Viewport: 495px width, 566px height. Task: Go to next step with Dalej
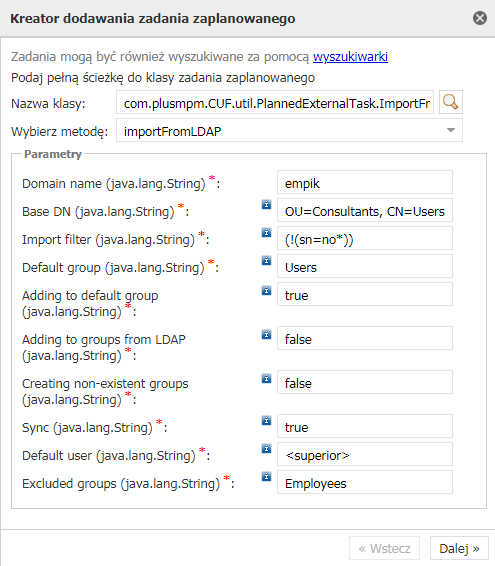459,548
